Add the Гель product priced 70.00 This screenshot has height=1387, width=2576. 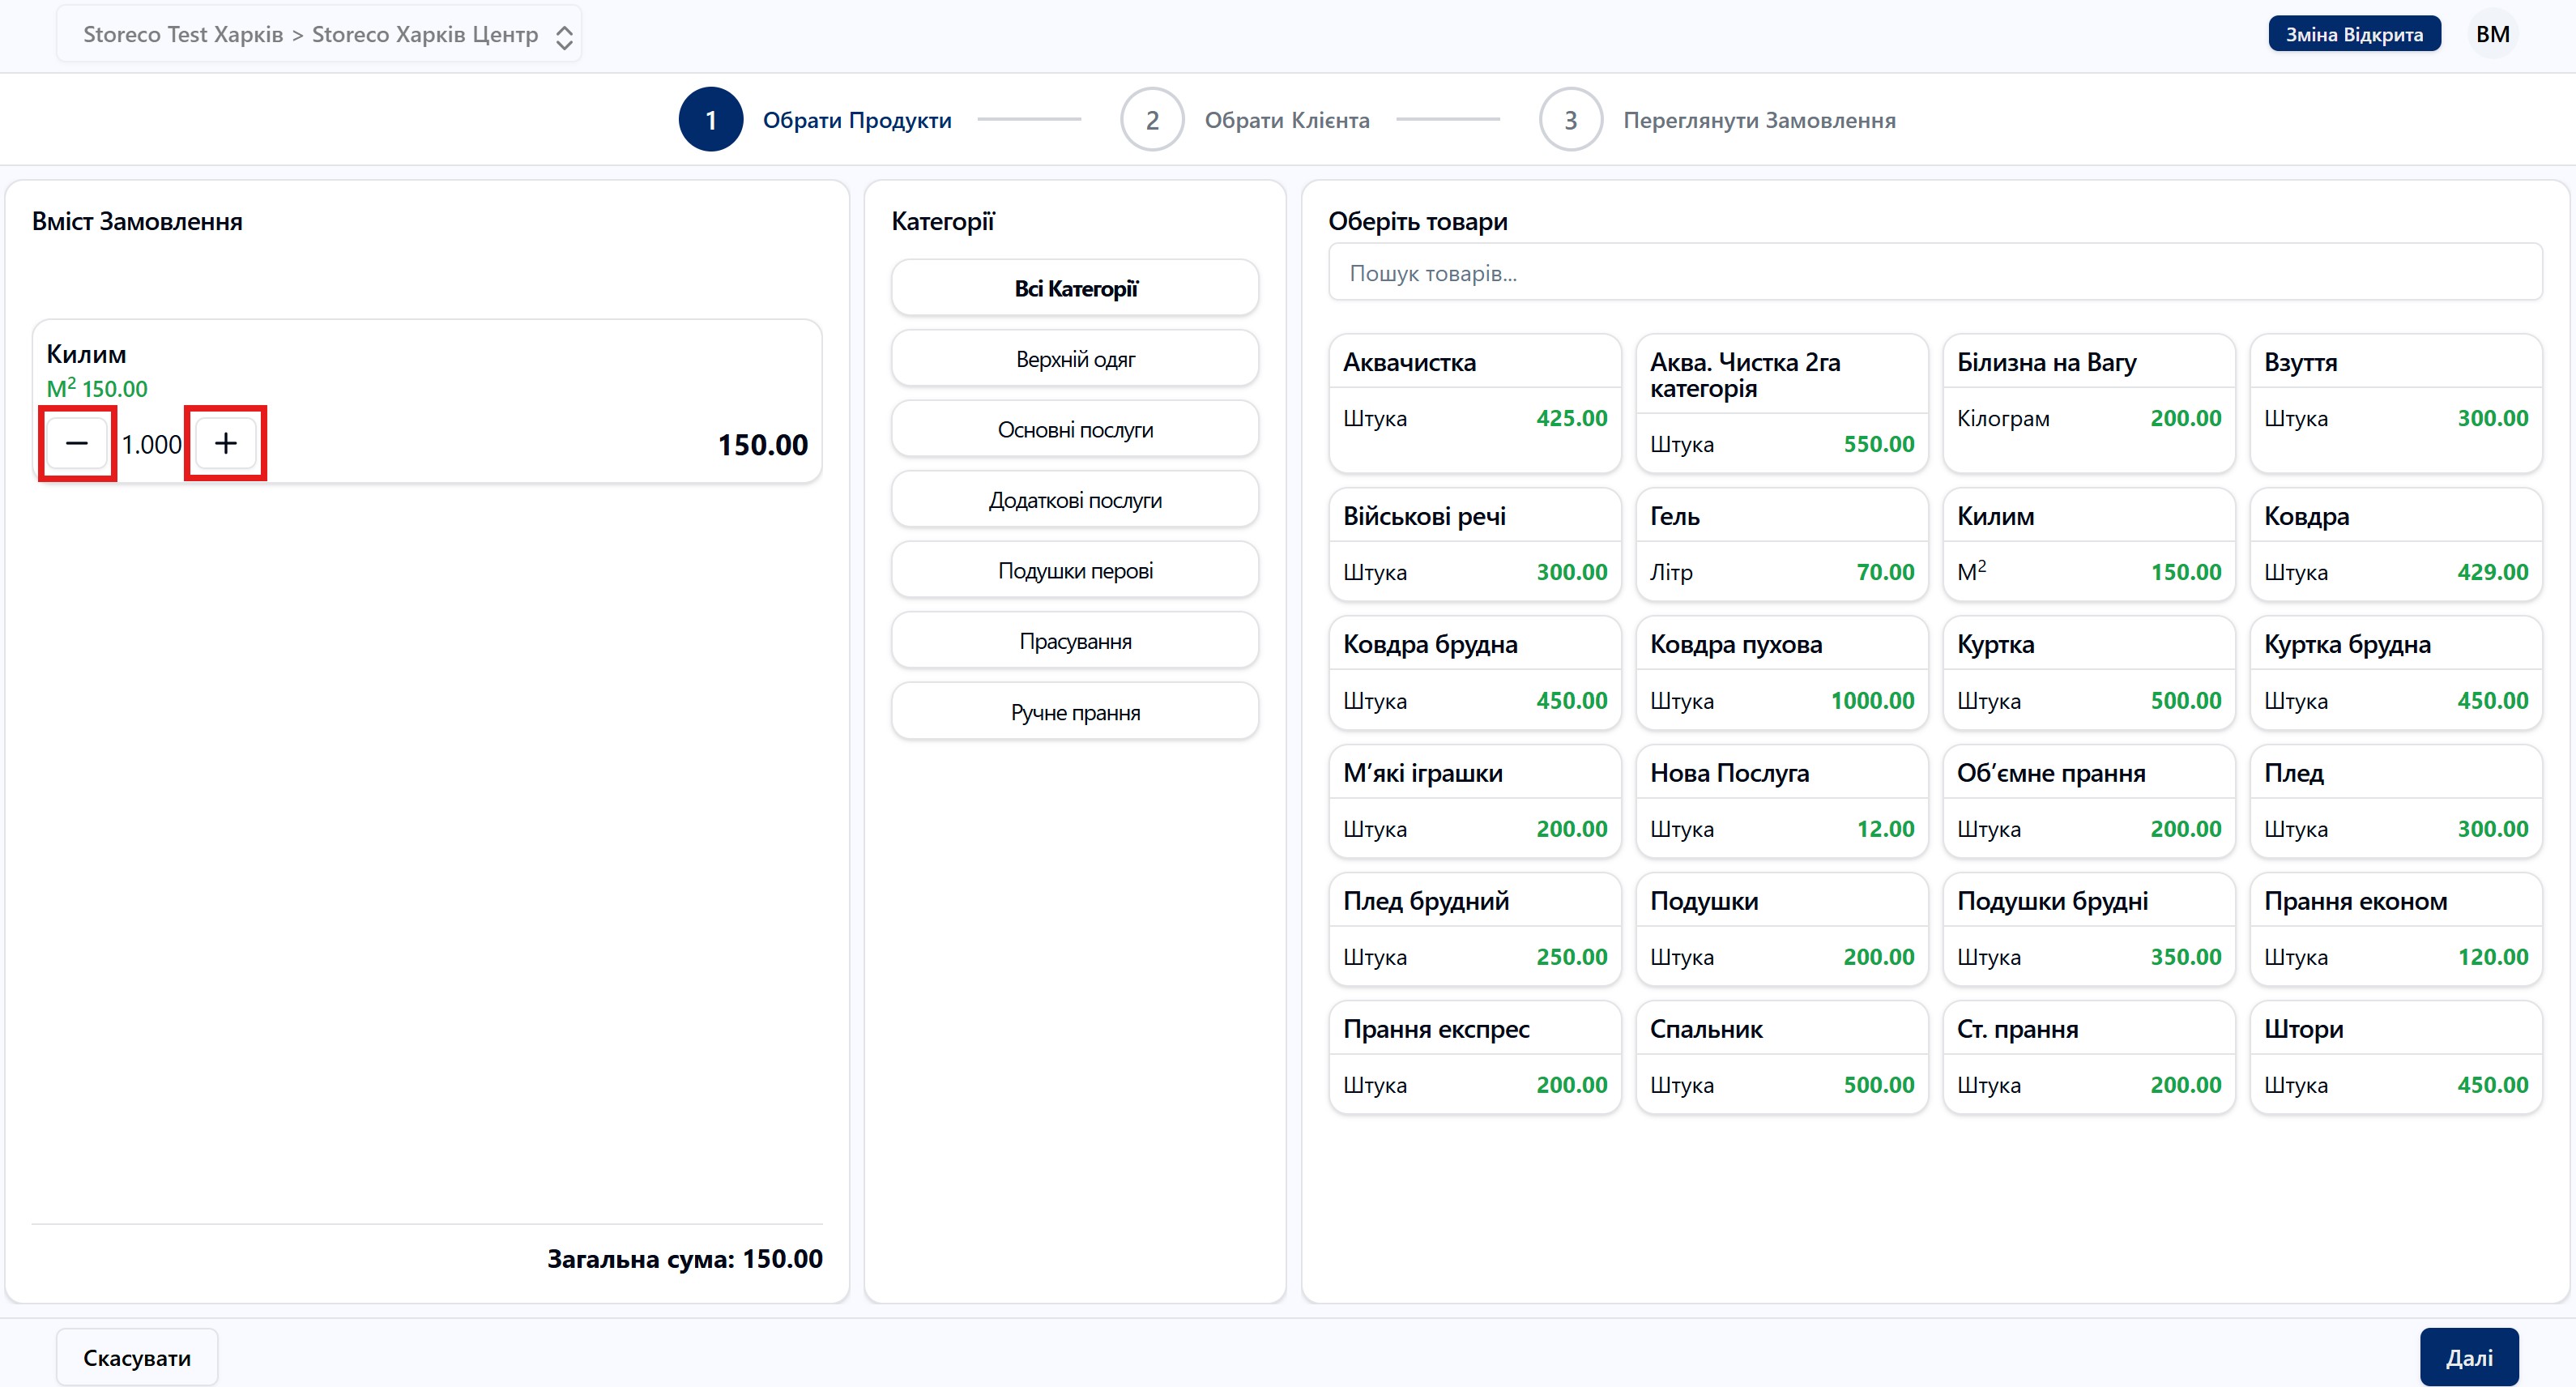pos(1781,544)
